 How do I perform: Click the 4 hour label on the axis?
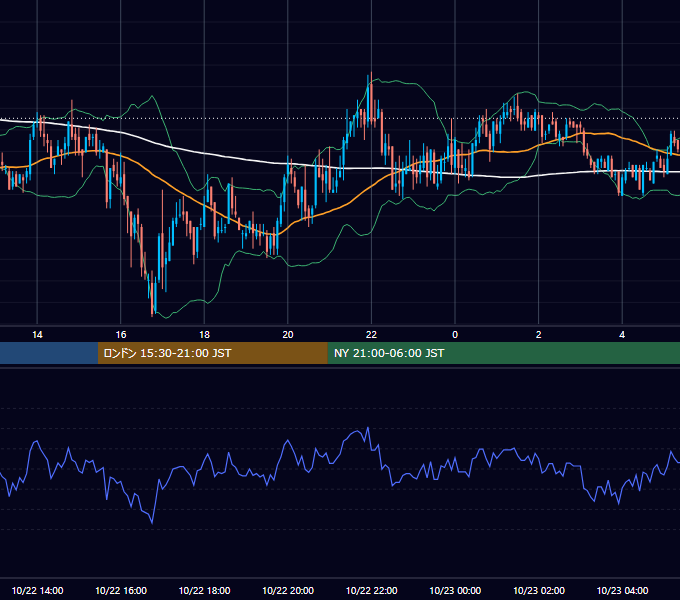click(x=622, y=335)
